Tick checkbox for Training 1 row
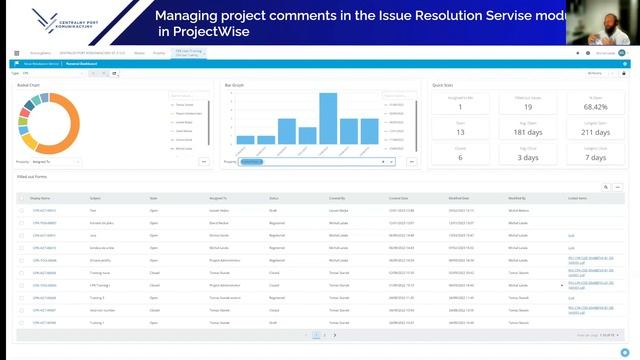Screen dimensions: 640x360 pos(22,323)
